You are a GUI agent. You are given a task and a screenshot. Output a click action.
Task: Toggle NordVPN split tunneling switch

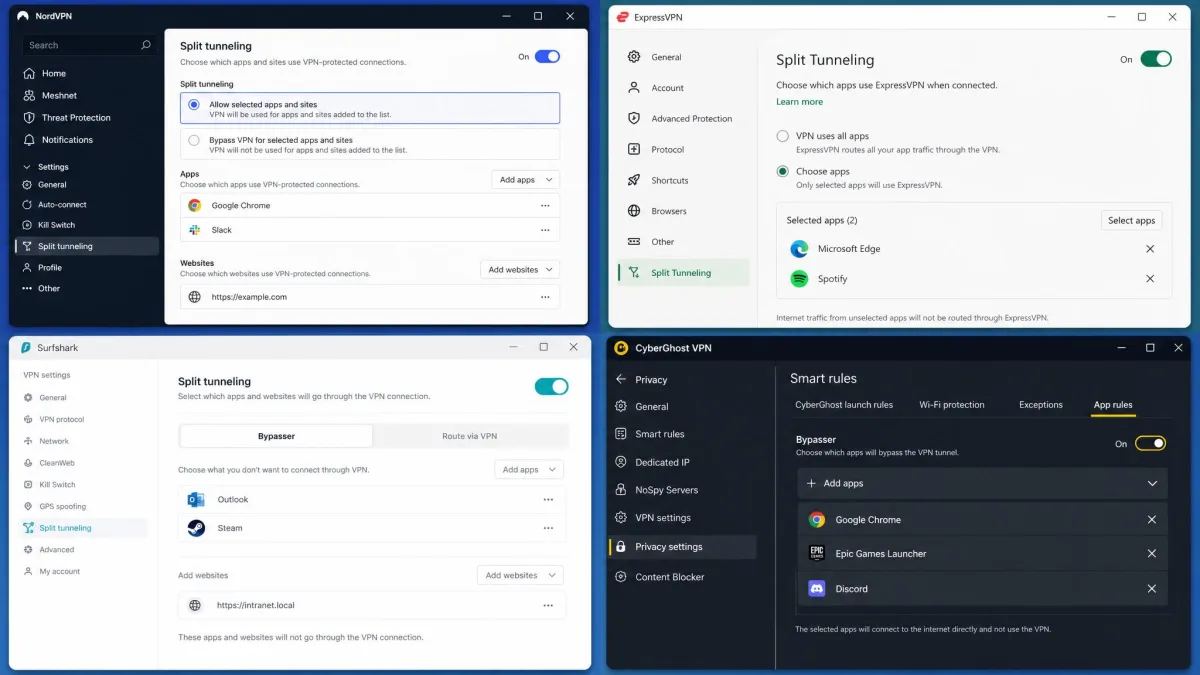547,57
